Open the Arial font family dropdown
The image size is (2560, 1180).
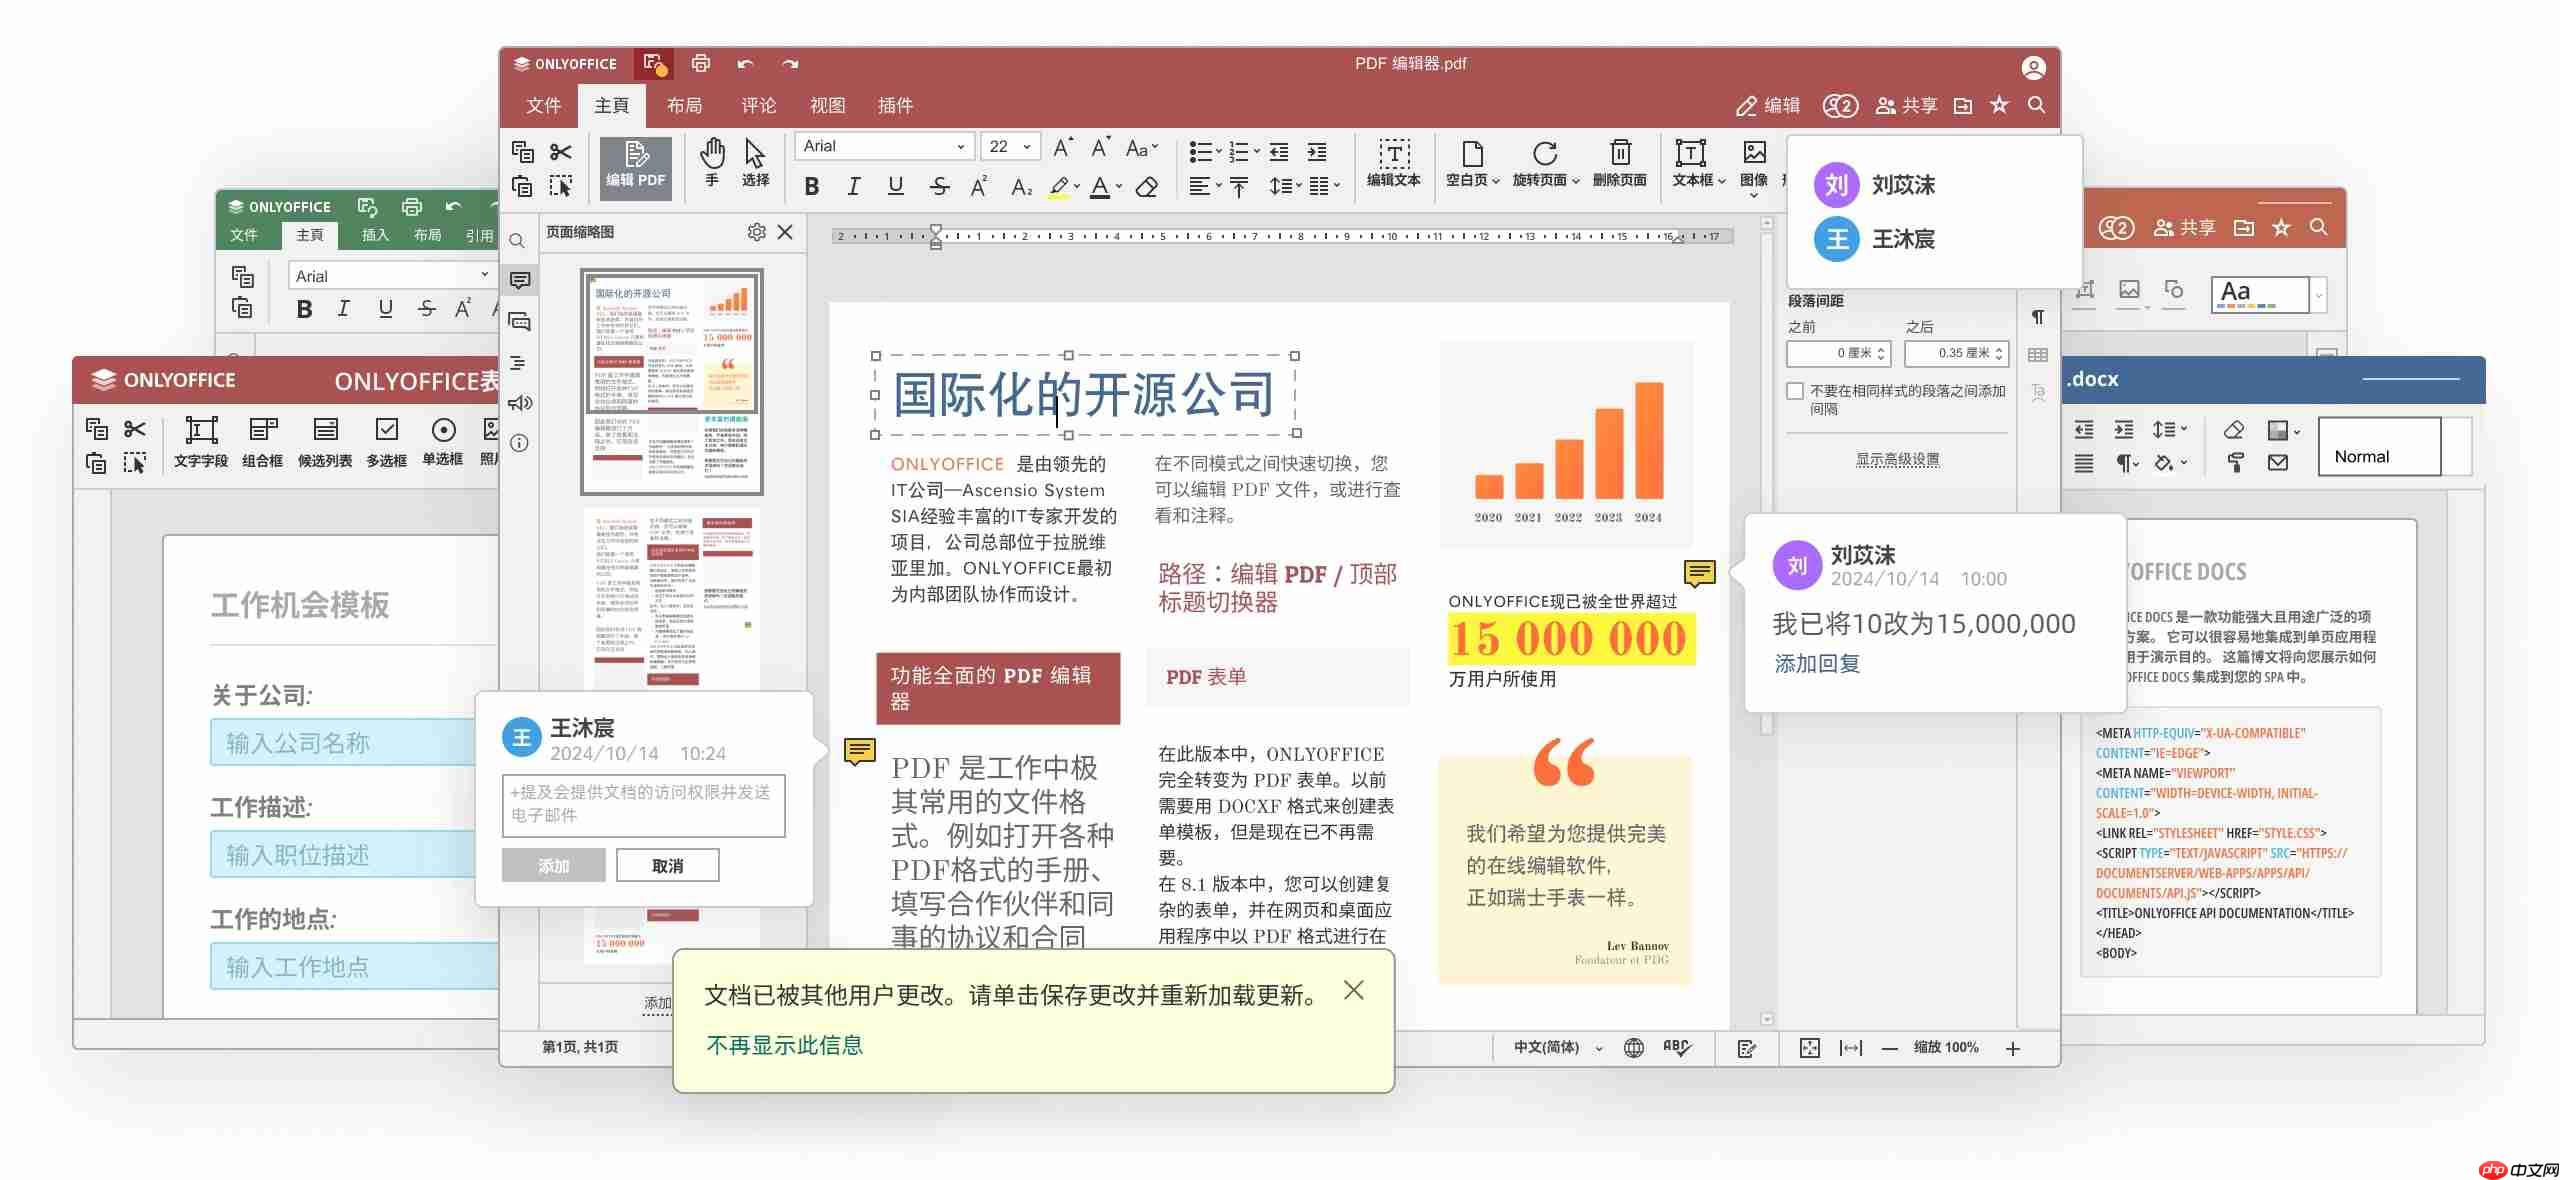(960, 146)
